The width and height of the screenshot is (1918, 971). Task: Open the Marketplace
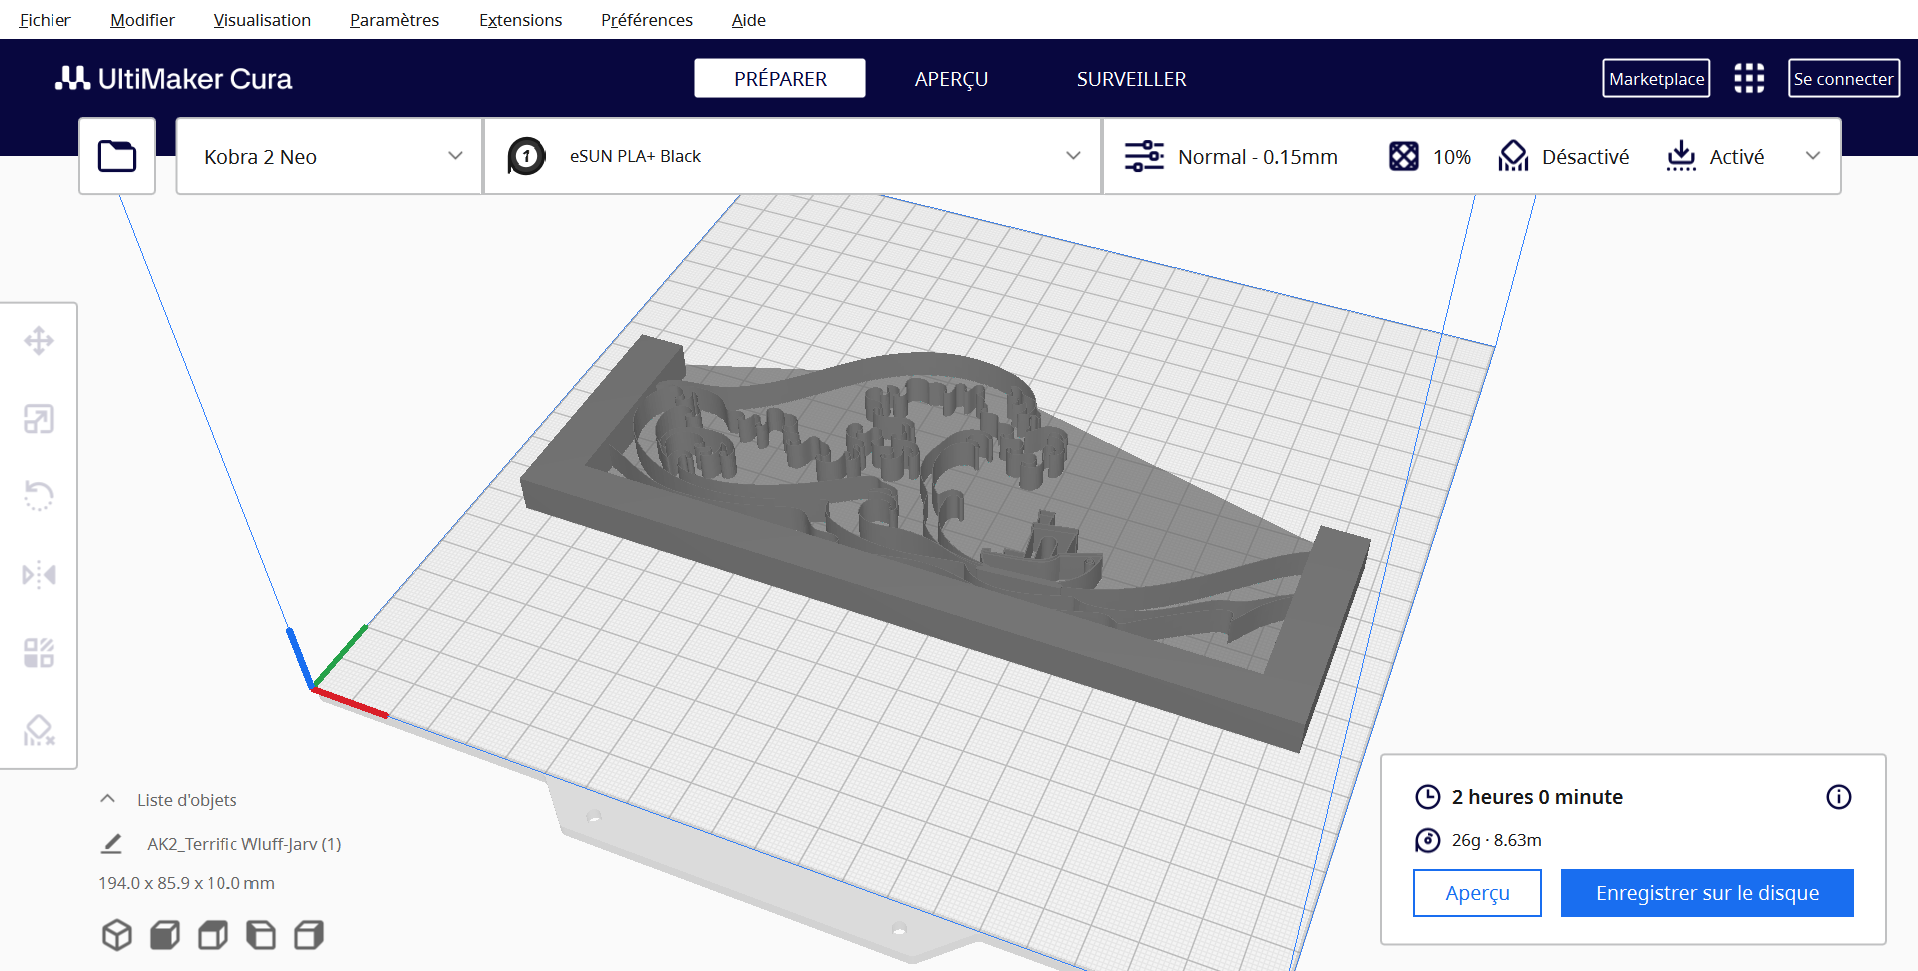(x=1656, y=78)
